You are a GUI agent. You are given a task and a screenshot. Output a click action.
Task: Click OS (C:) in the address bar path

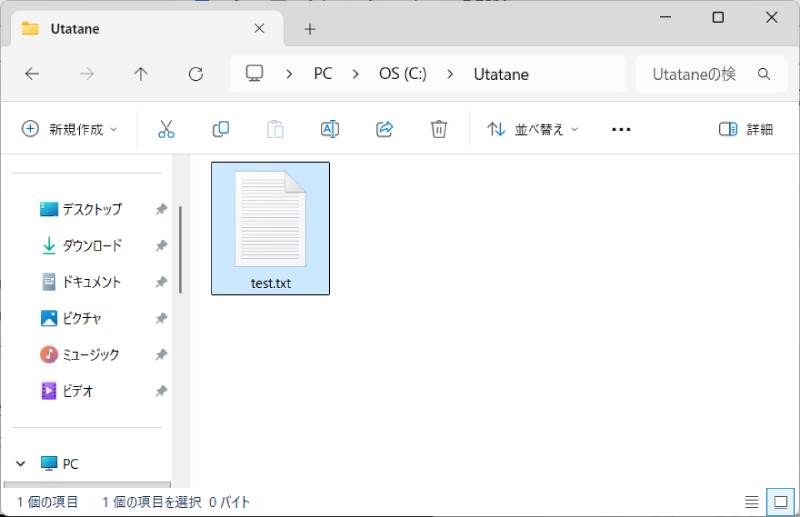[403, 74]
